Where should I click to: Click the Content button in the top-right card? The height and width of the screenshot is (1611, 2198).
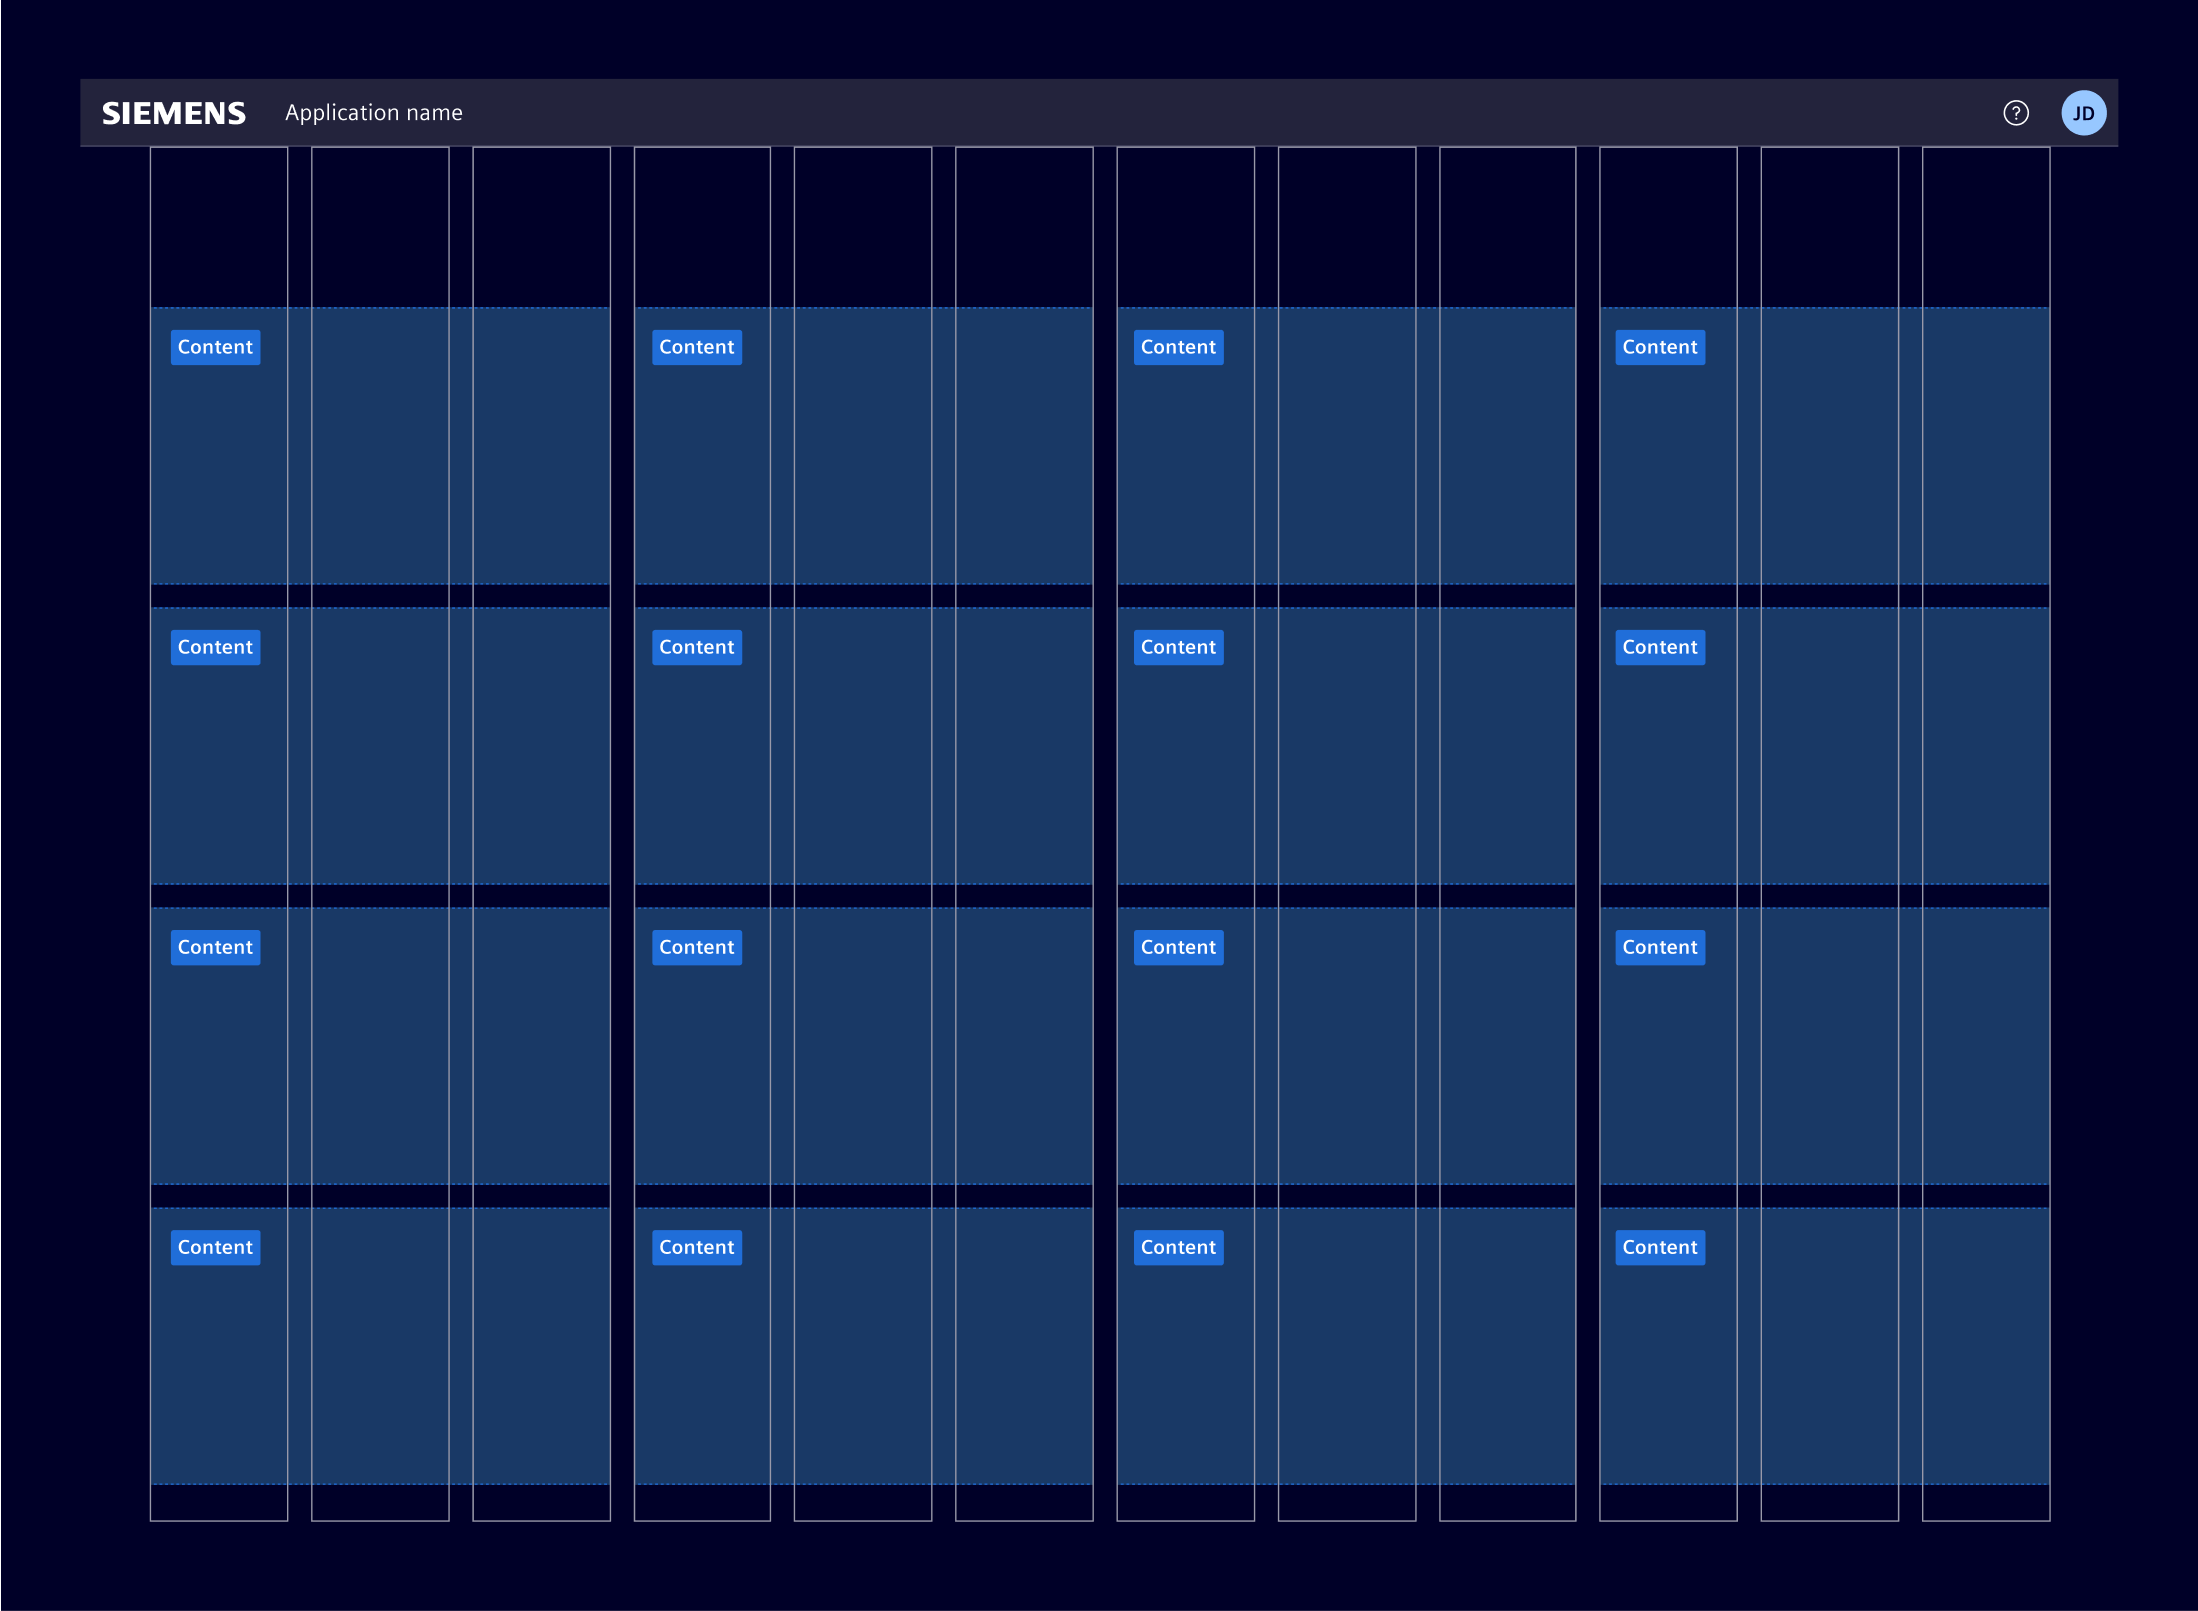1659,347
